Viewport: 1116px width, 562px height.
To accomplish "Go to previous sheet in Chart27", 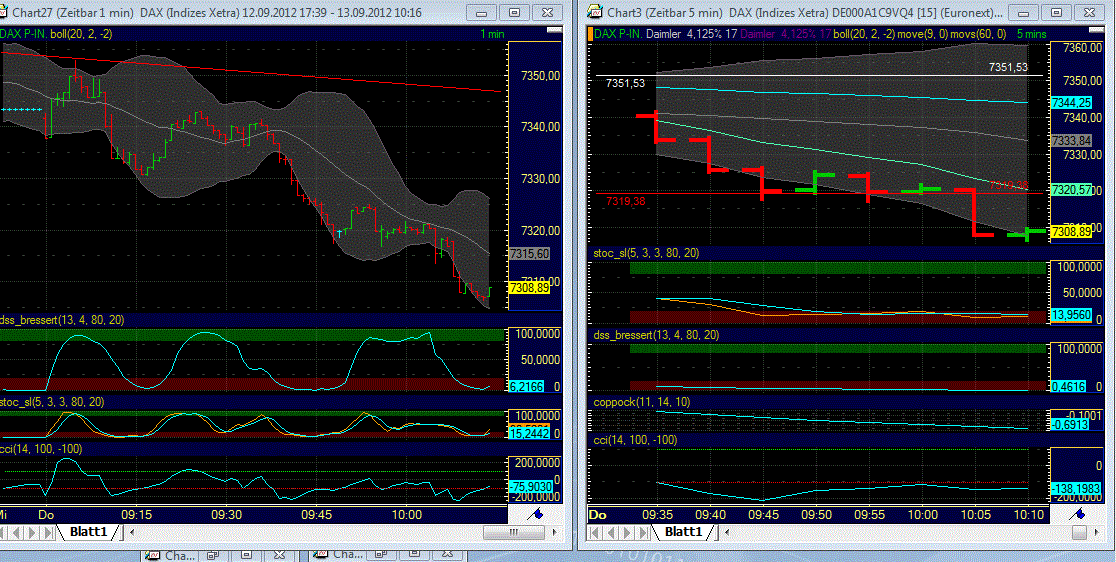I will [x=17, y=532].
